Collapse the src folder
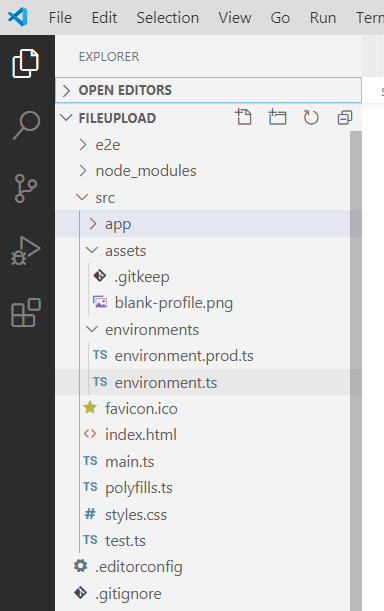 82,197
